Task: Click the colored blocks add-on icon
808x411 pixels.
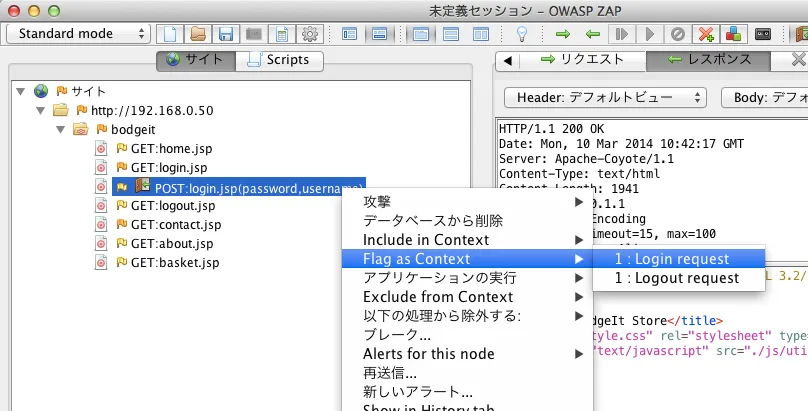Action: (x=733, y=34)
